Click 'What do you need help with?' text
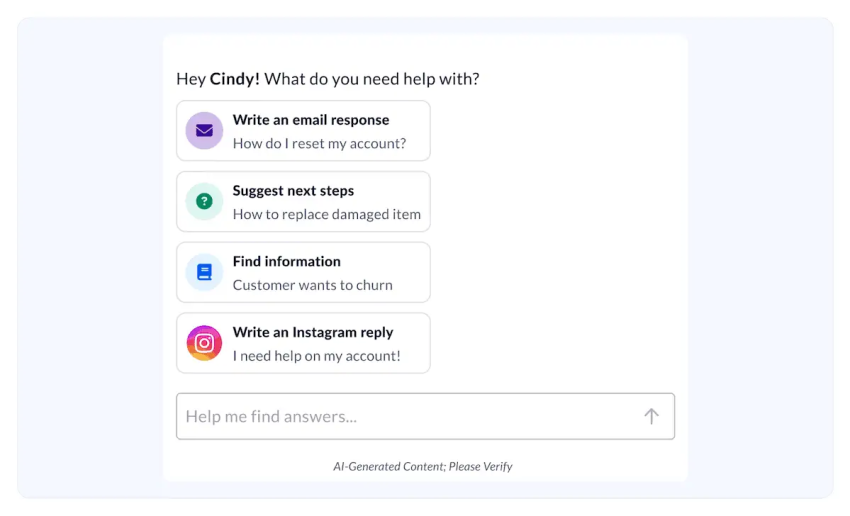 pyautogui.click(x=372, y=79)
